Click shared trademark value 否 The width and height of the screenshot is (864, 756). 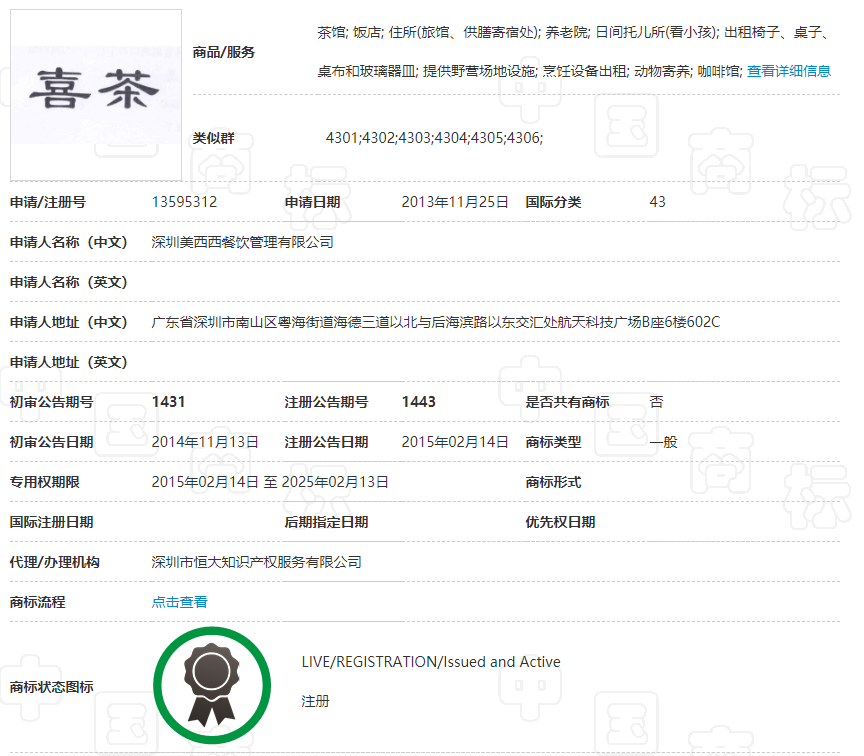pyautogui.click(x=656, y=402)
